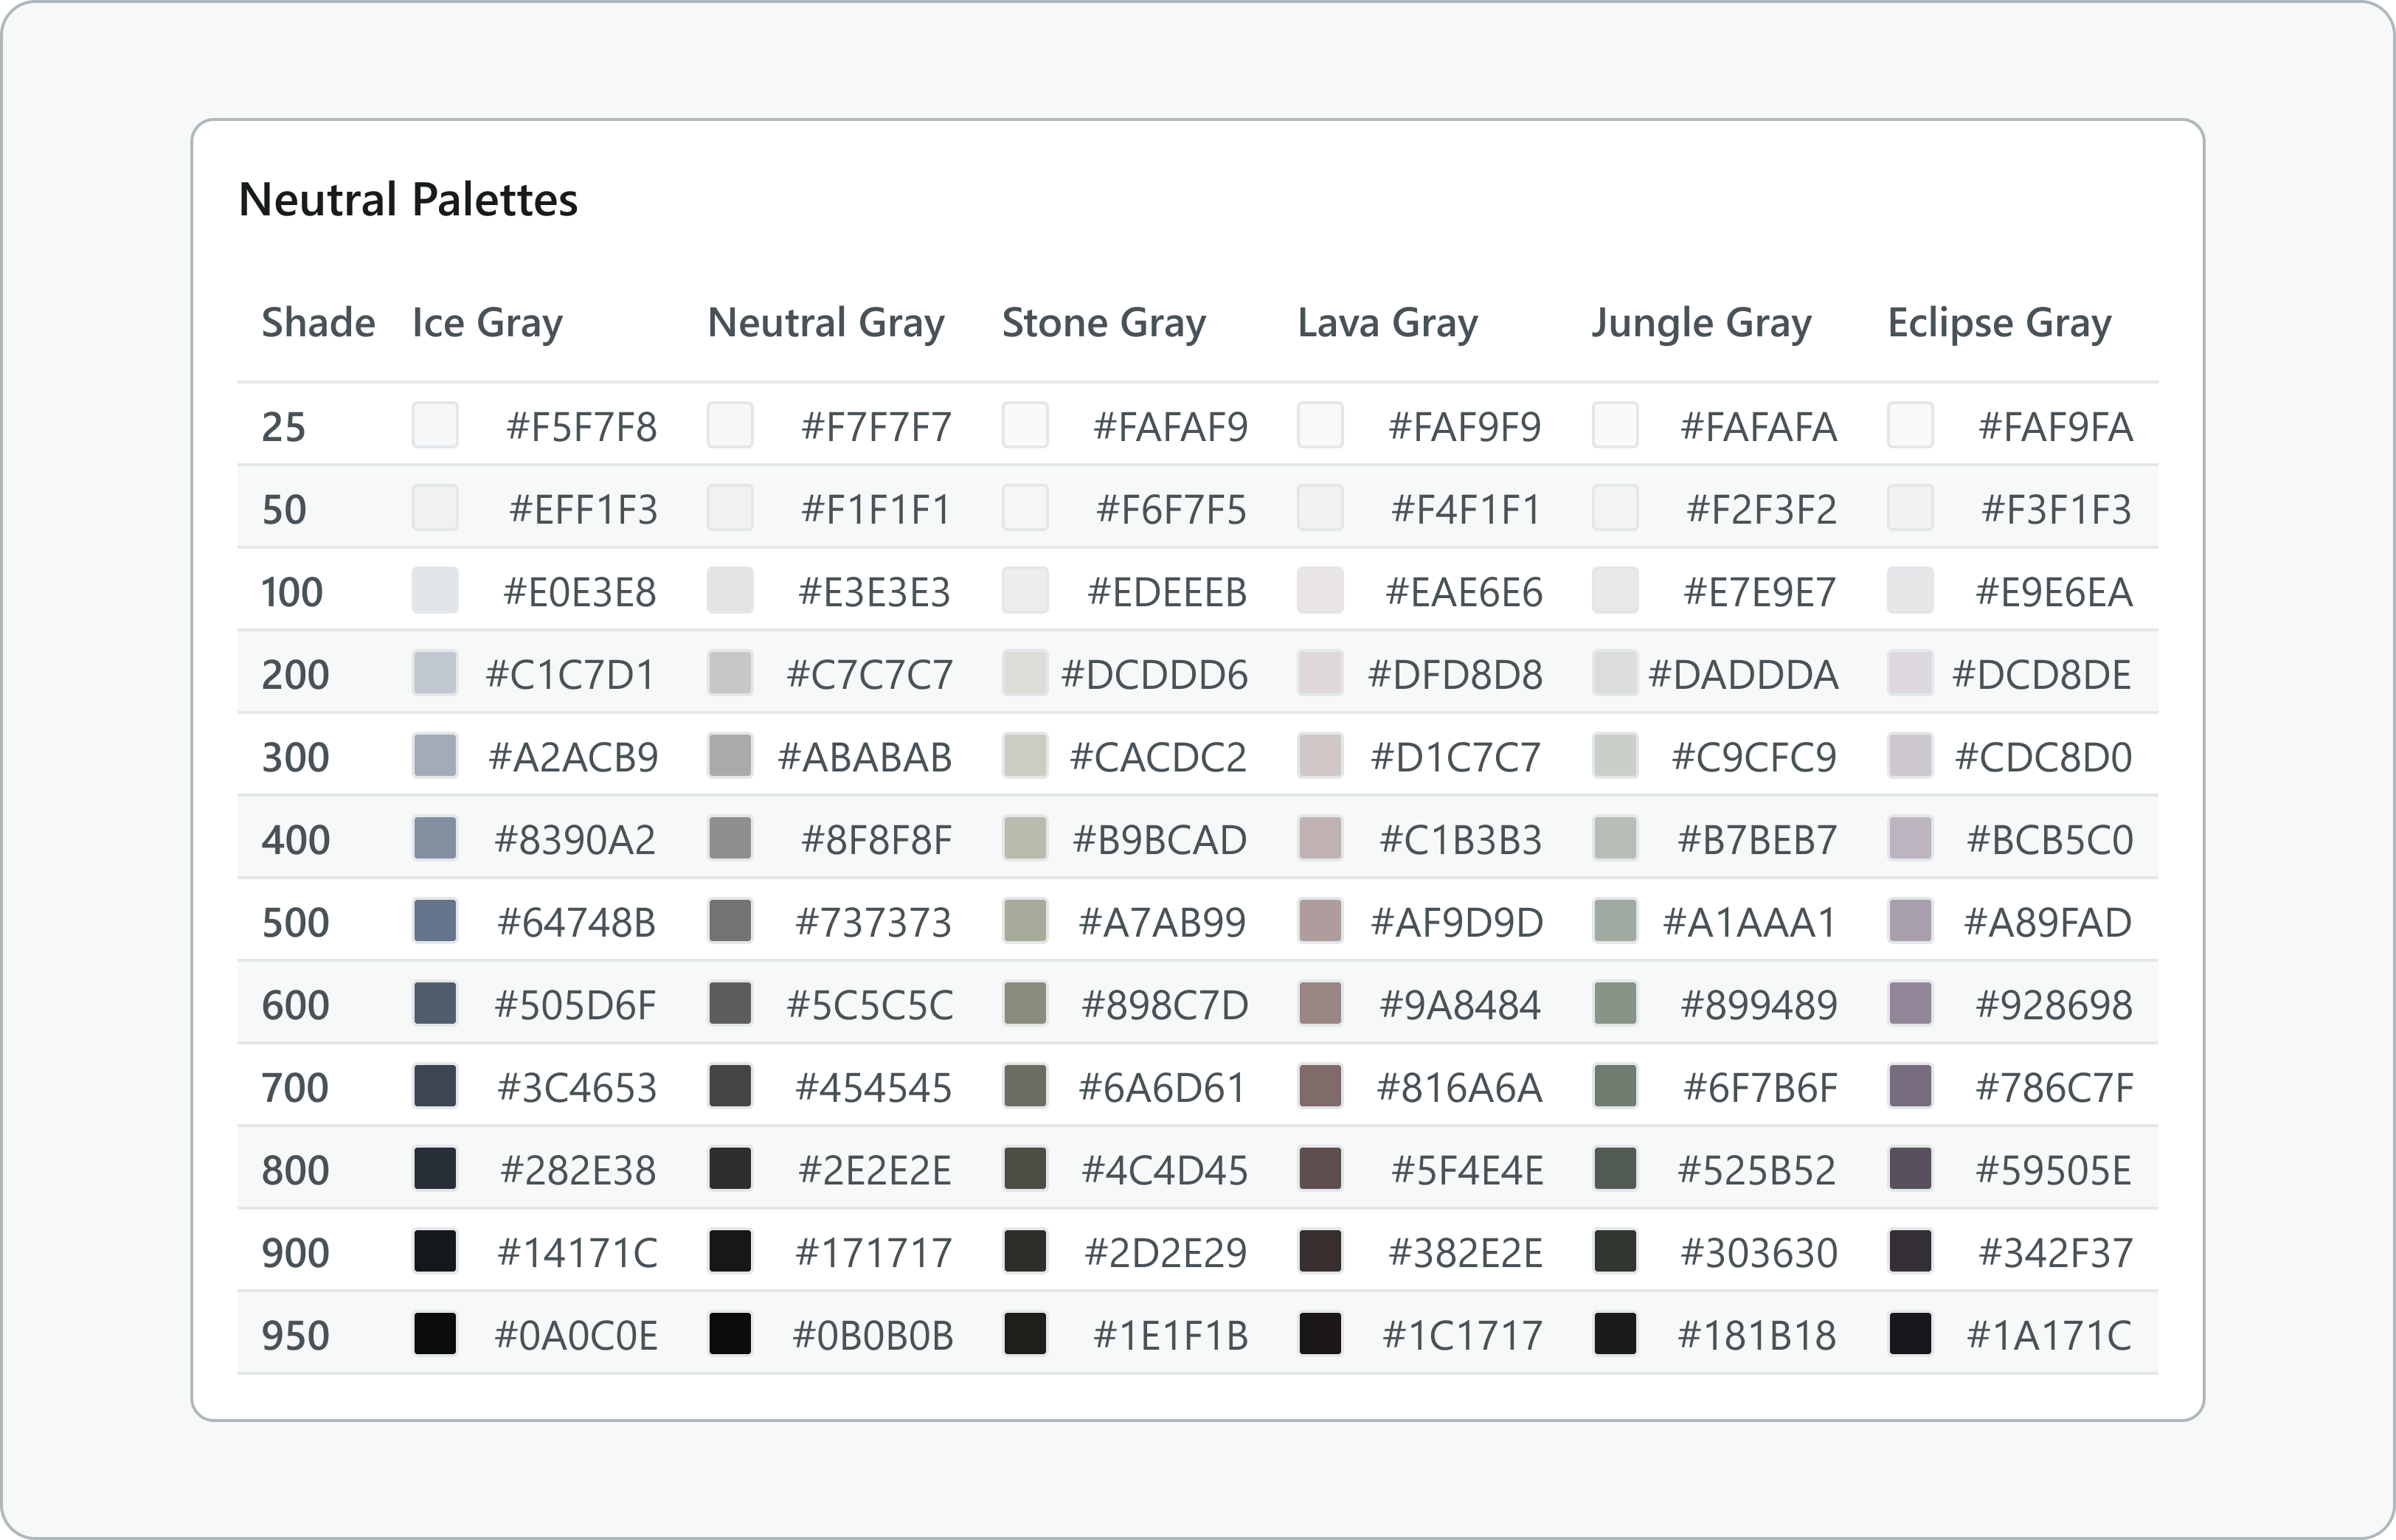Click the Stone Gray 800 swatch #4C4D45
The image size is (2396, 1540).
pos(1025,1169)
